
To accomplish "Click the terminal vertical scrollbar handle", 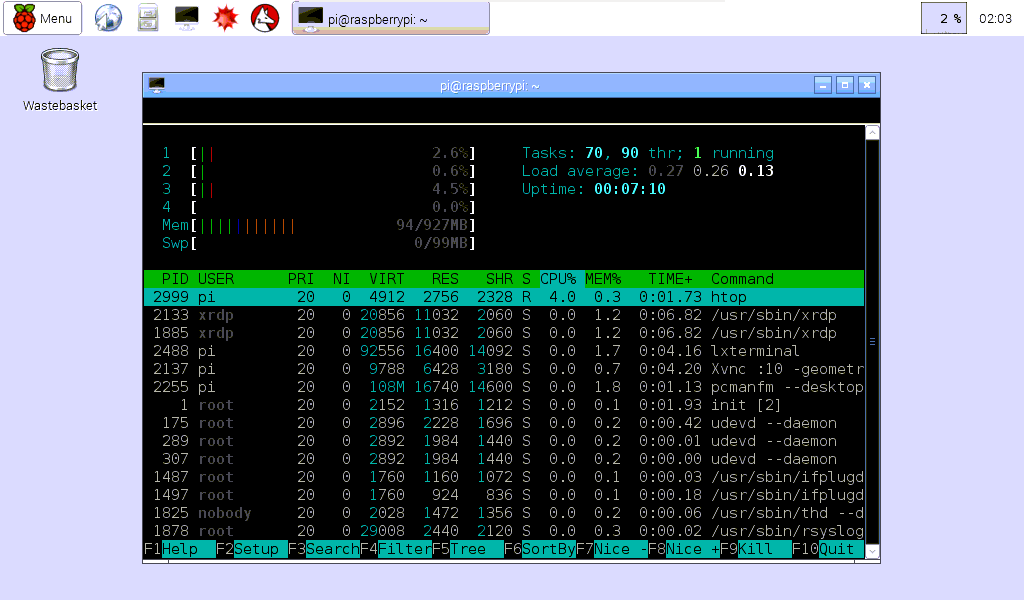I will [872, 341].
